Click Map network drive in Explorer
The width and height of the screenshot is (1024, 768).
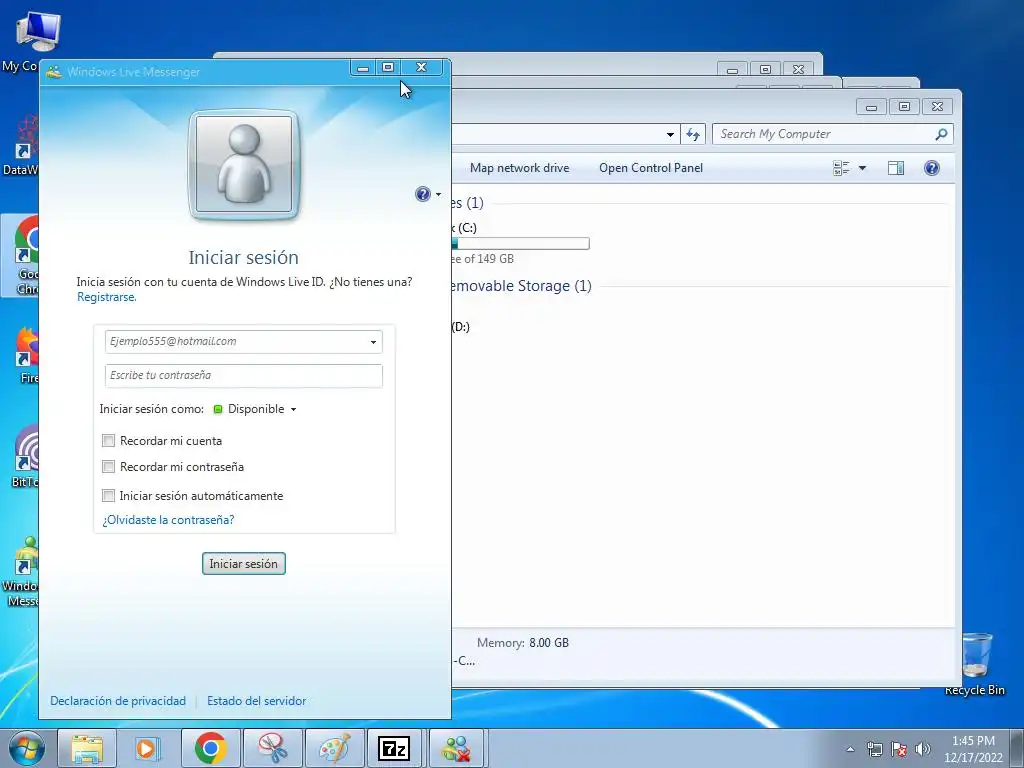click(519, 168)
